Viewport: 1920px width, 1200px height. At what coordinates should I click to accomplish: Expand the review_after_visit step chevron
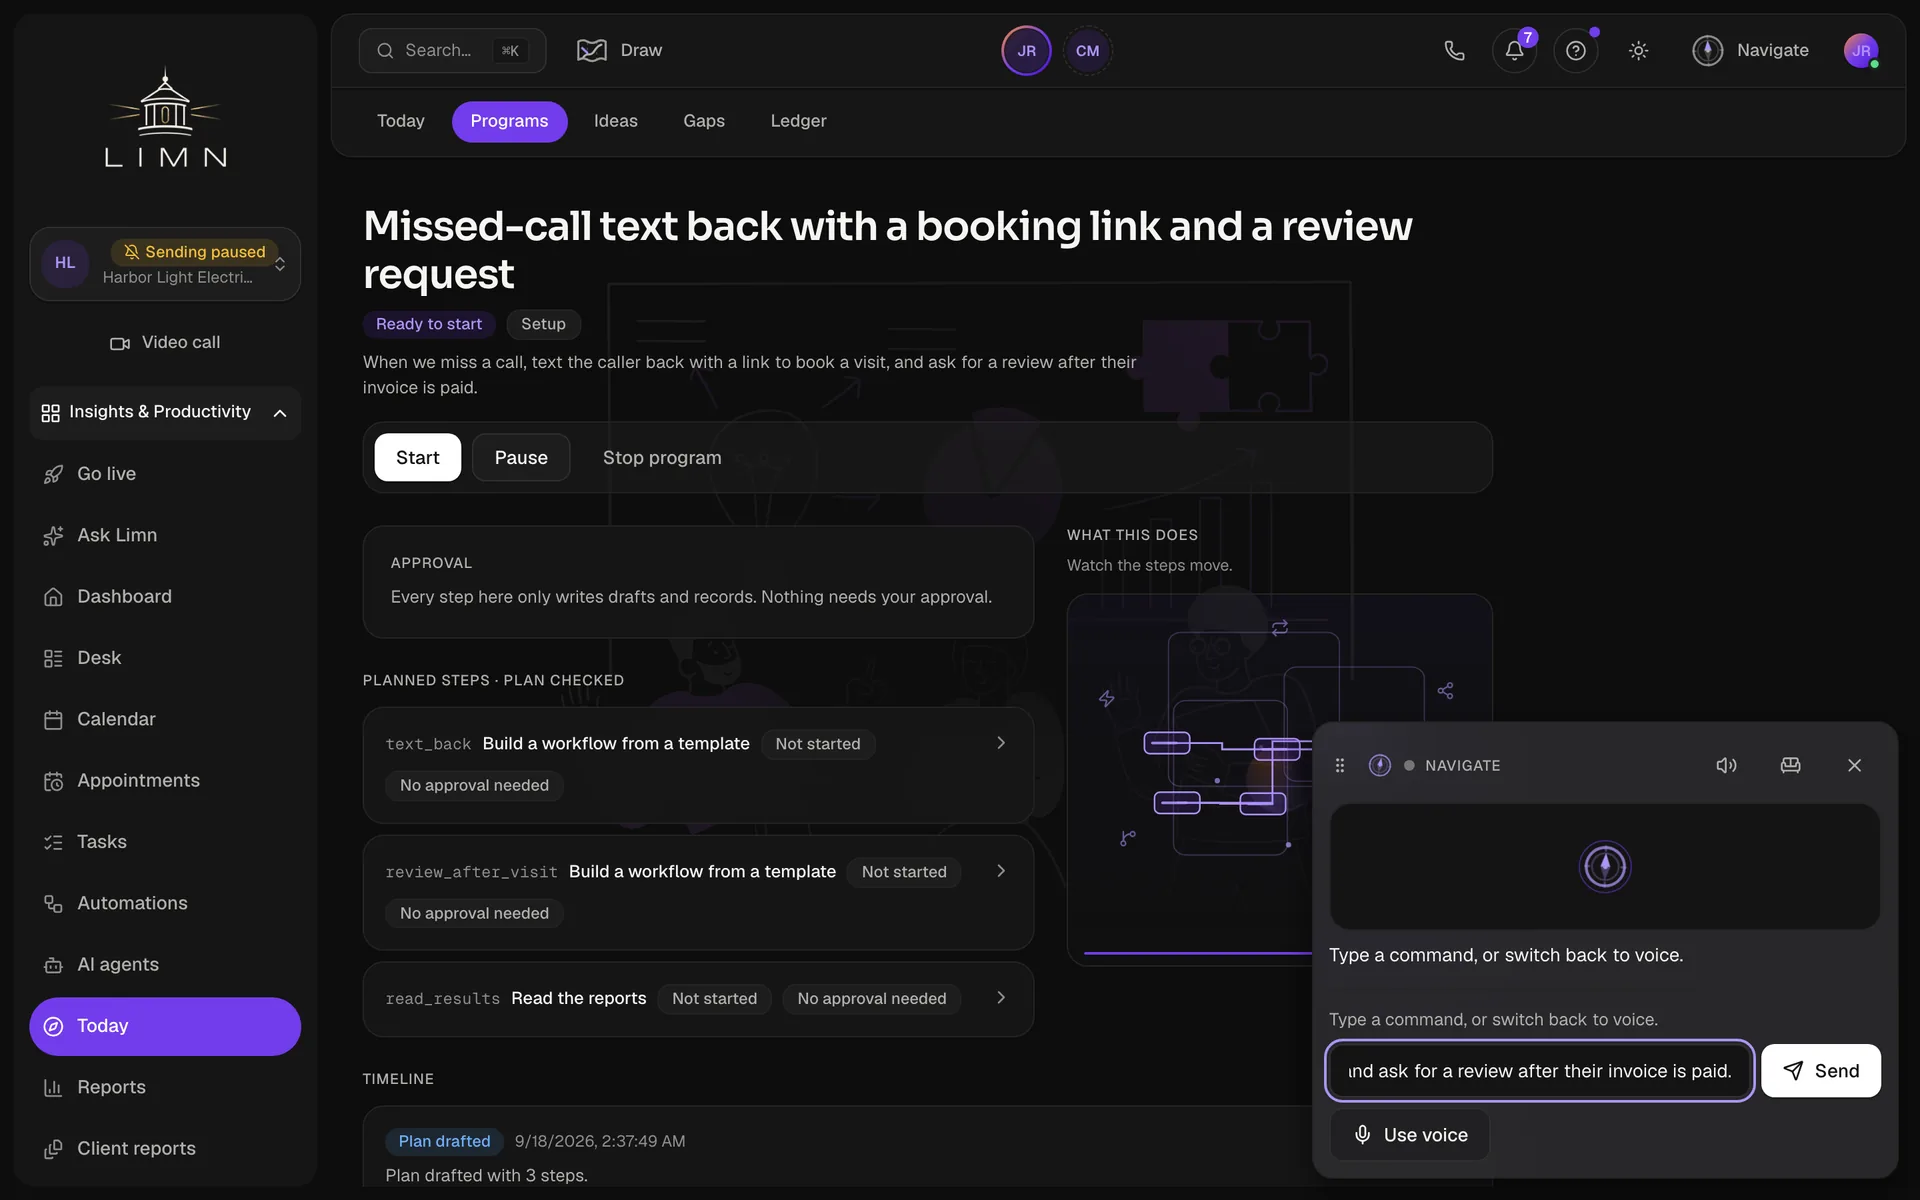tap(1001, 871)
